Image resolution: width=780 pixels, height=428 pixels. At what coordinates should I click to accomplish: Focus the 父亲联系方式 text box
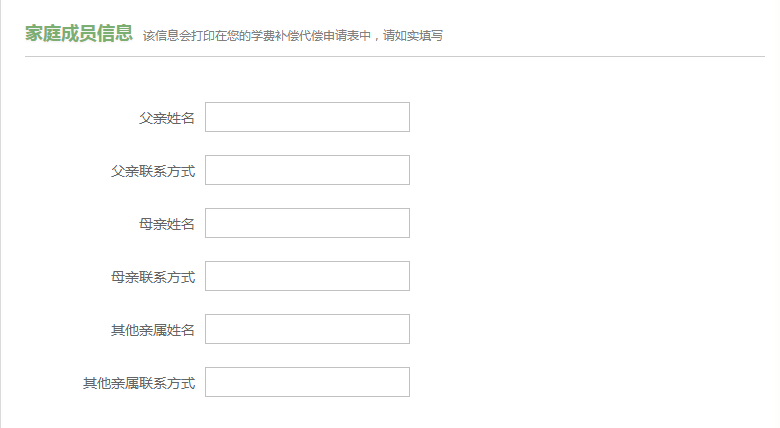click(307, 170)
